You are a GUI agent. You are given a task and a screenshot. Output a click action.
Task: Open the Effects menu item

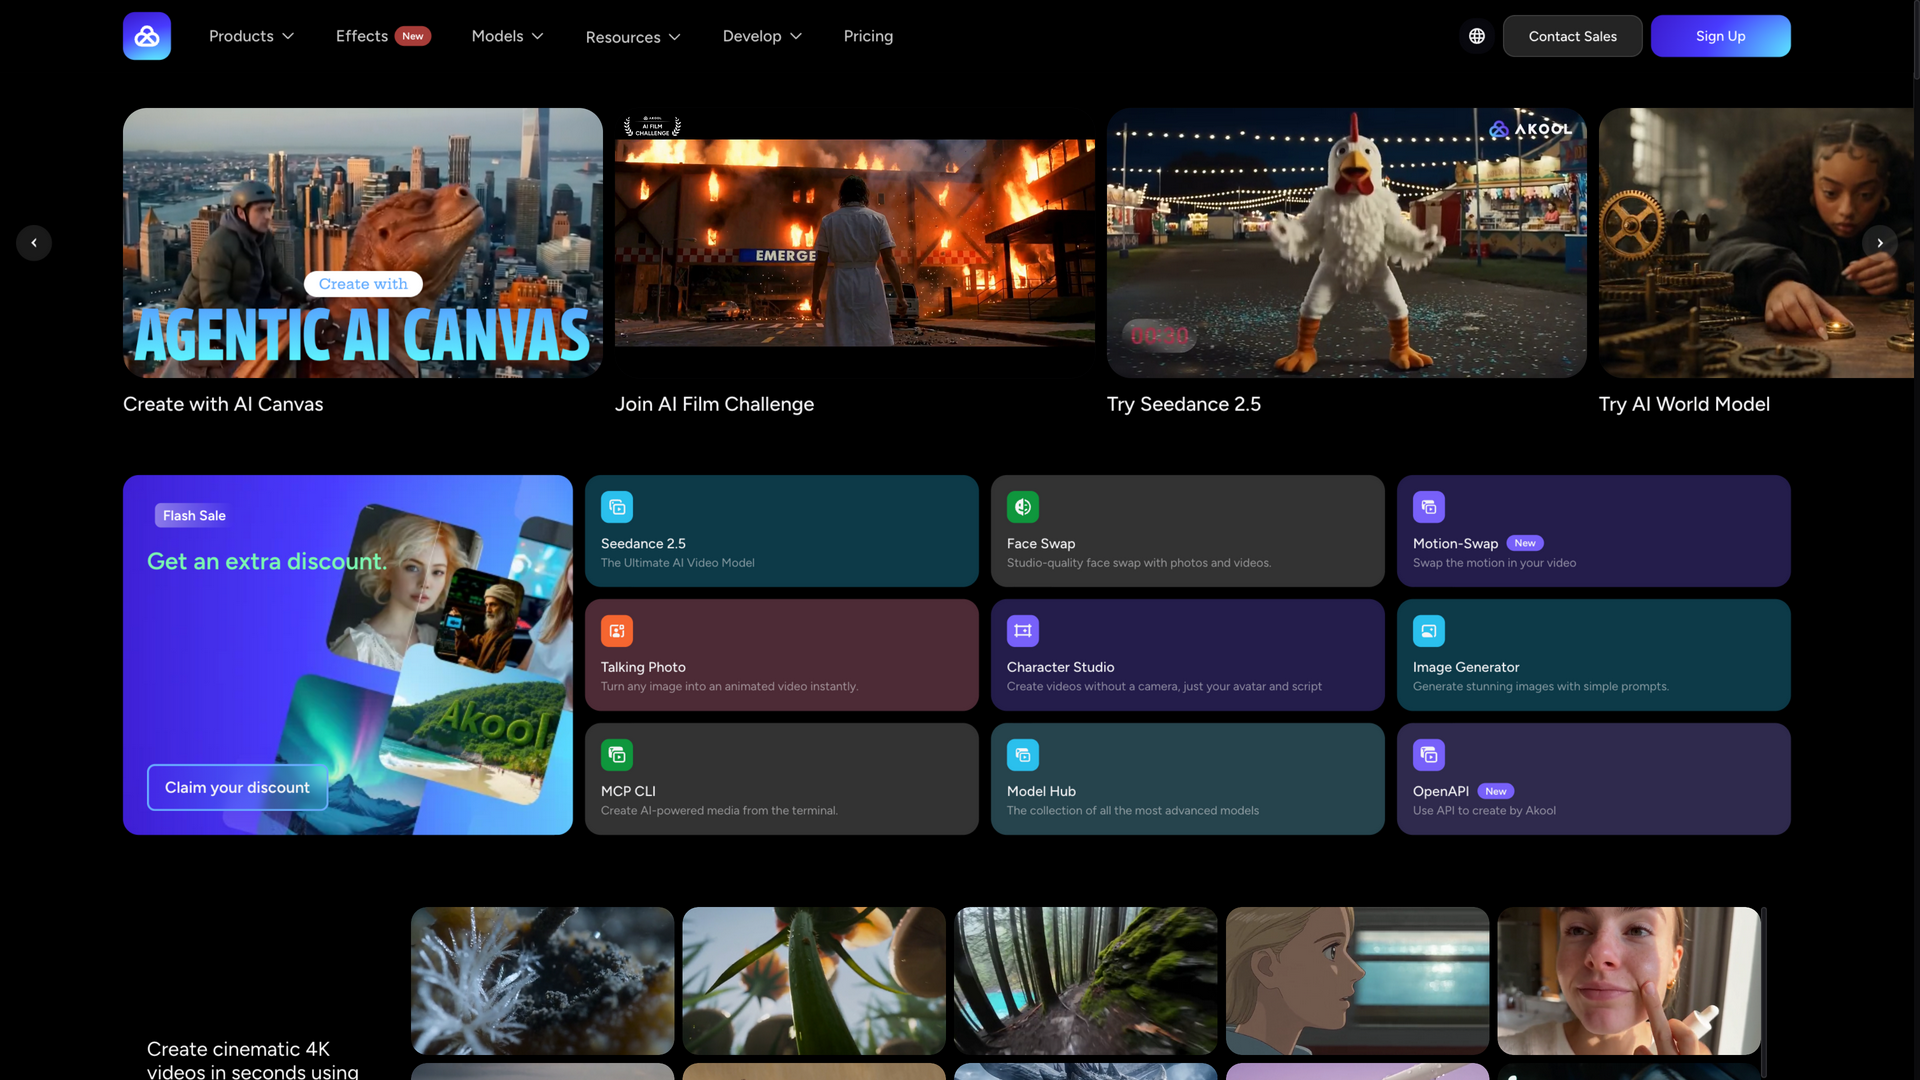pyautogui.click(x=383, y=36)
